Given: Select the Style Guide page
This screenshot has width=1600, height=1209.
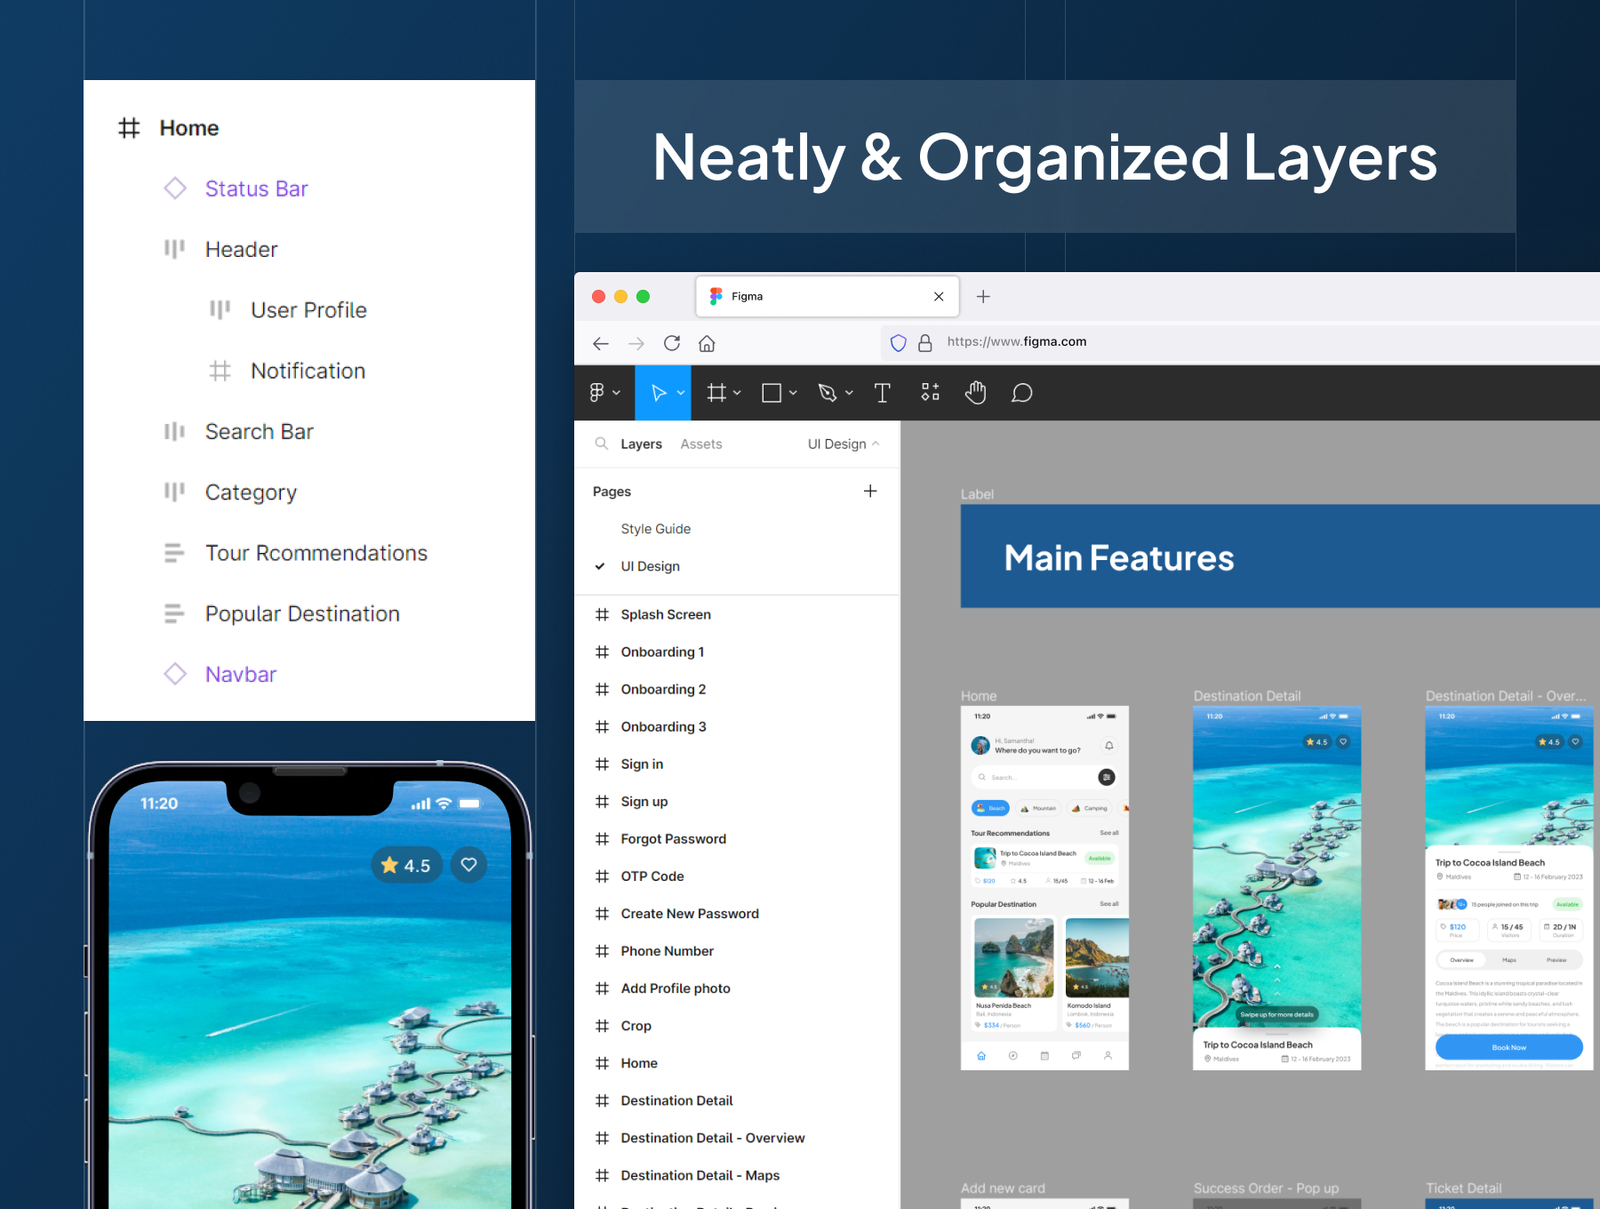Looking at the screenshot, I should (655, 529).
